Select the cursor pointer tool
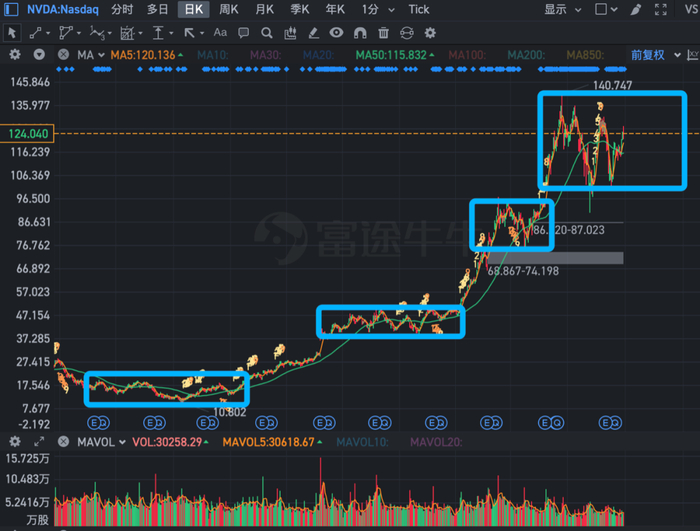The height and width of the screenshot is (531, 700). (12, 33)
